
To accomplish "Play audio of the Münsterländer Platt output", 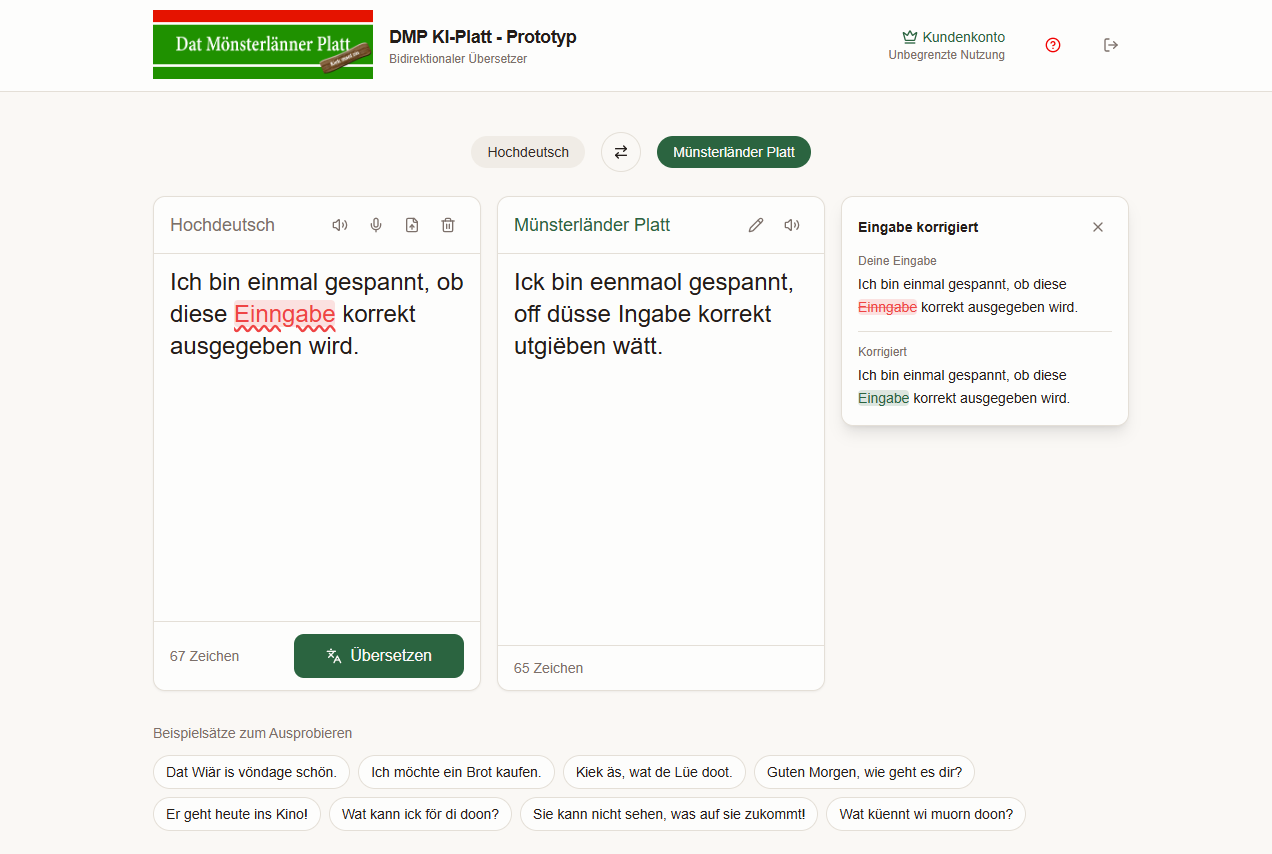I will 792,225.
